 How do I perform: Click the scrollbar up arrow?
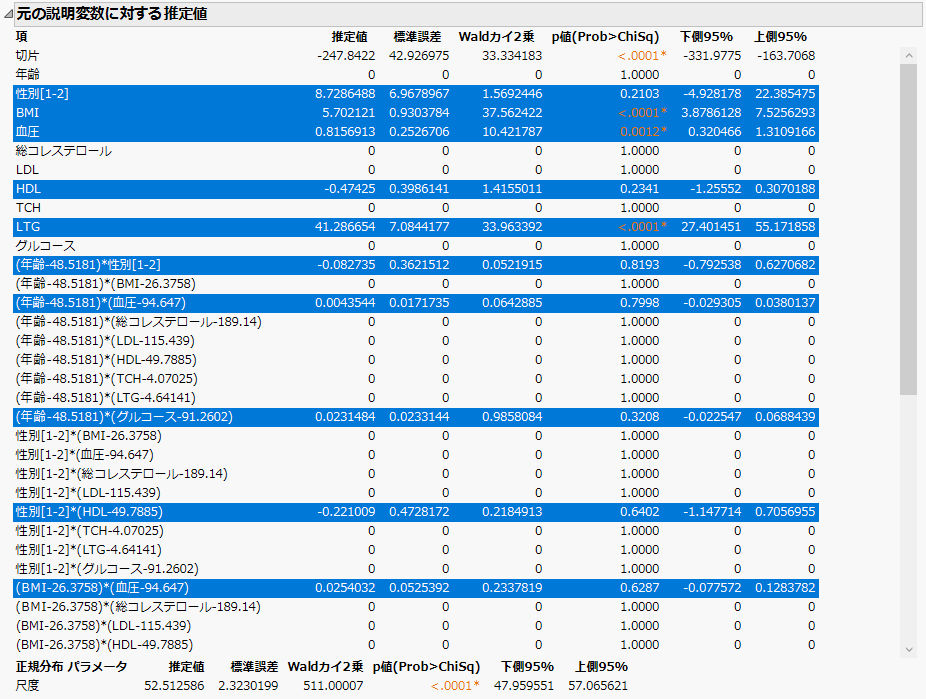(908, 55)
